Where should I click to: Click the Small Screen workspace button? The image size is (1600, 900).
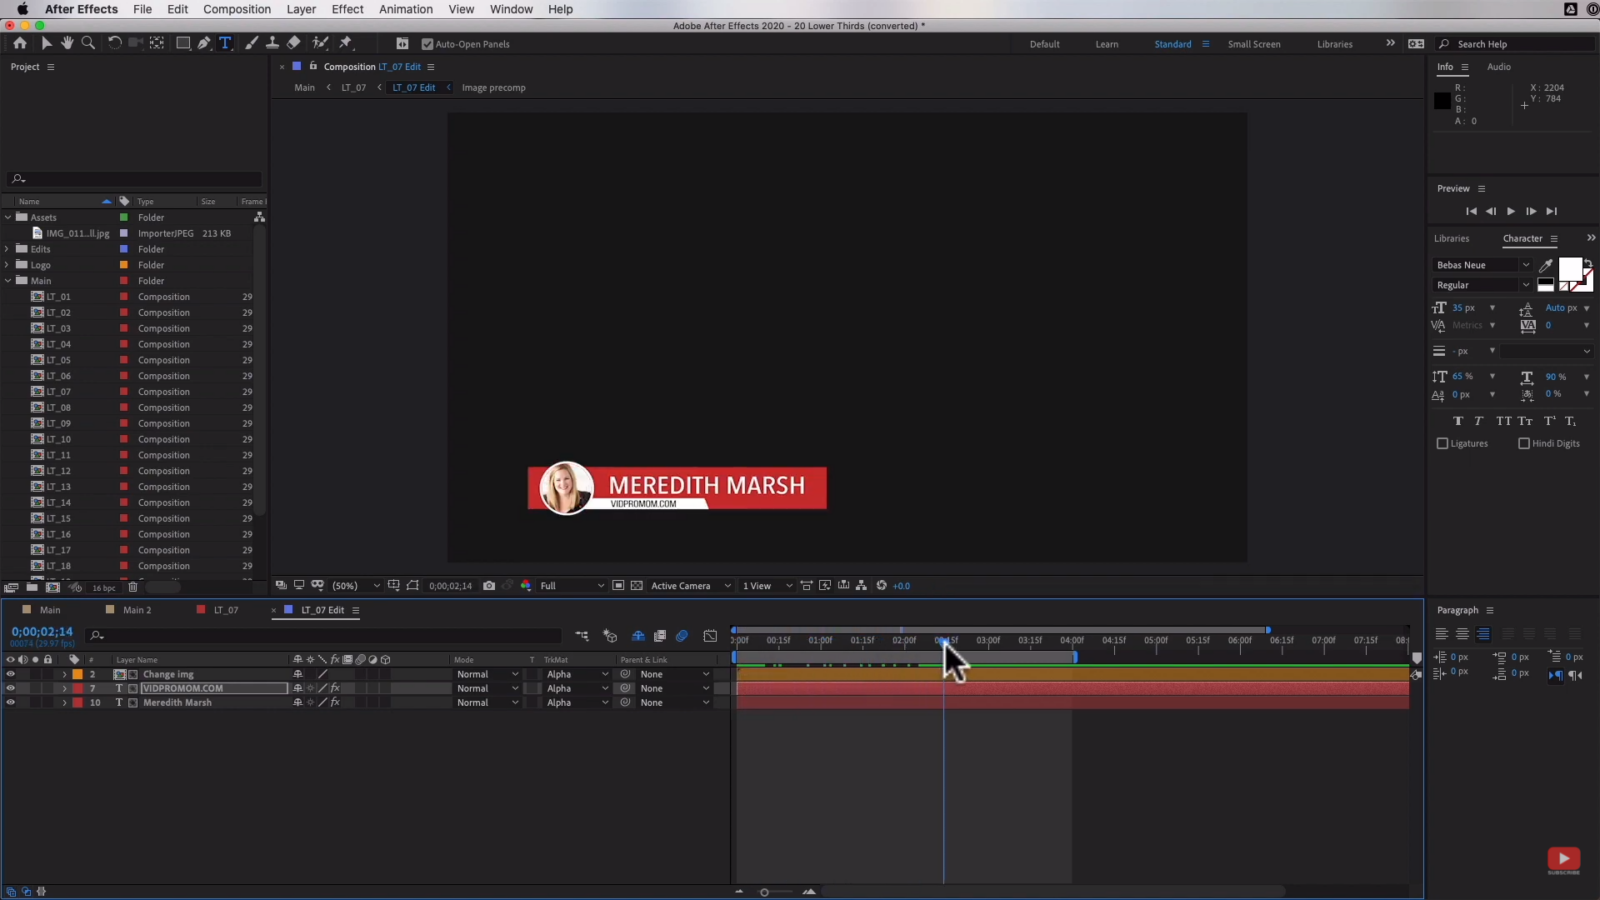(x=1254, y=44)
